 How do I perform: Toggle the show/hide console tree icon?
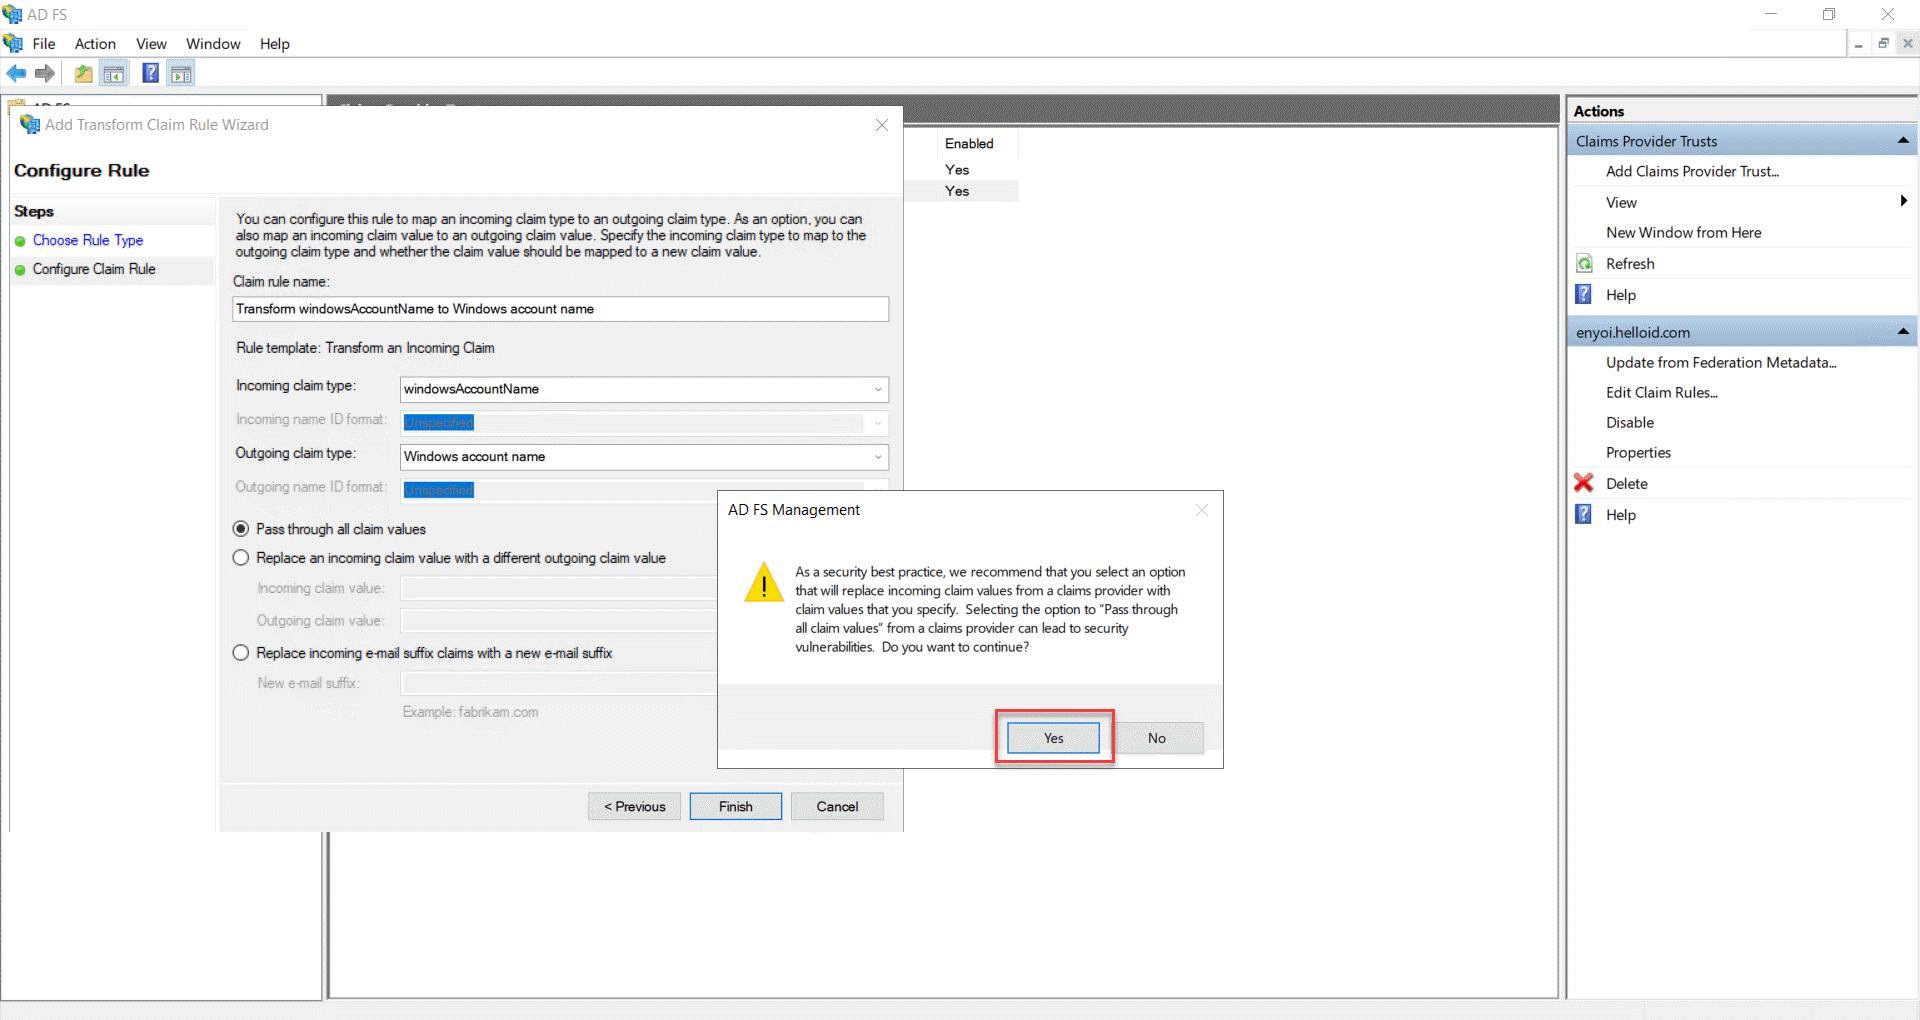(x=114, y=73)
